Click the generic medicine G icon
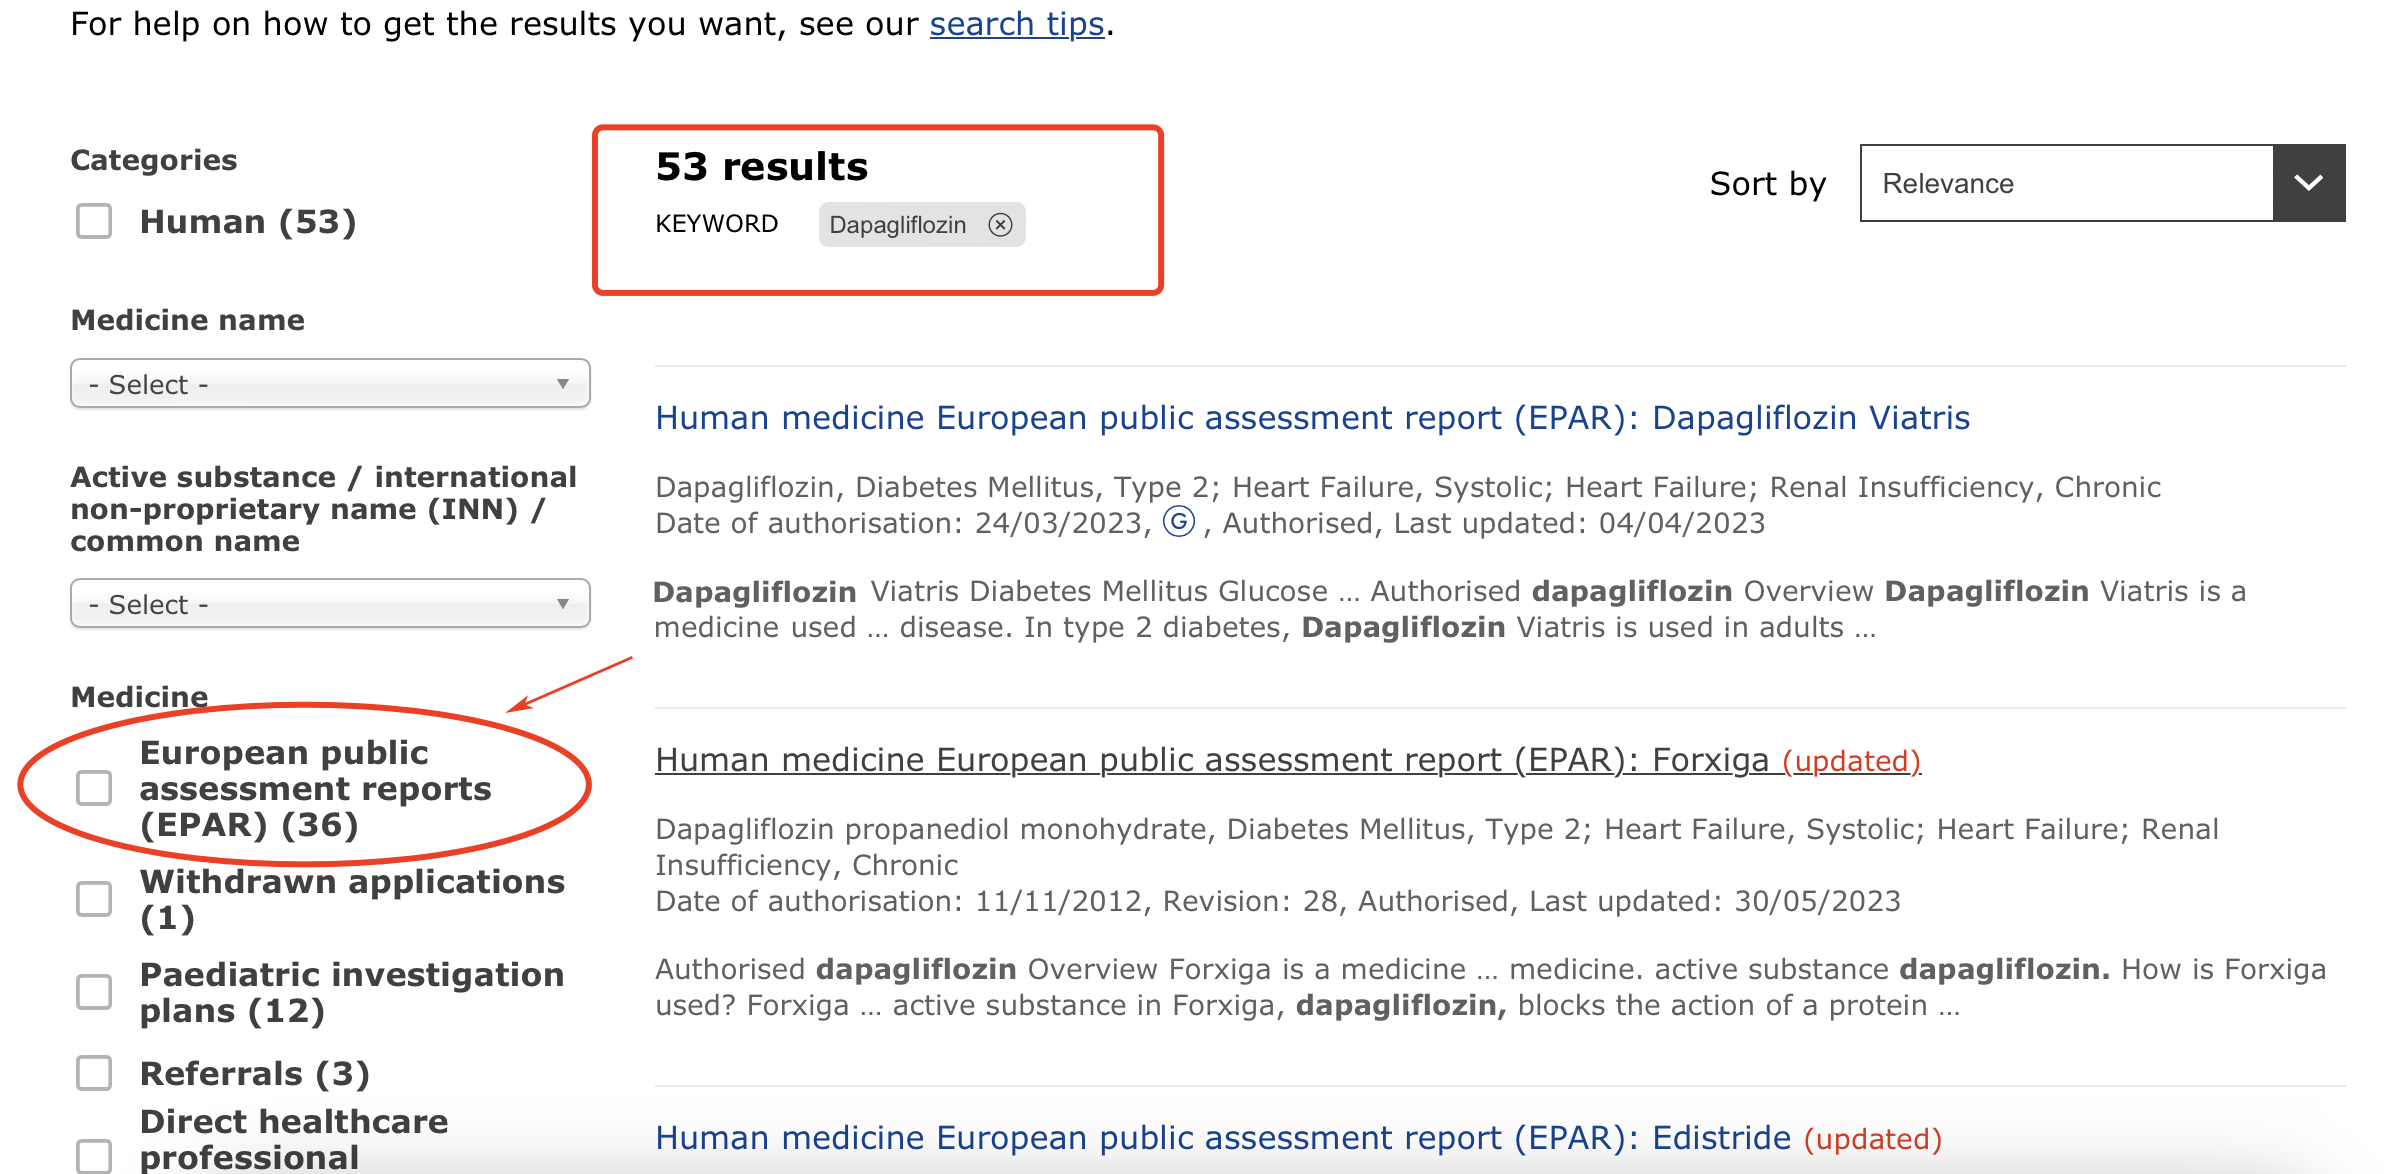2386x1174 pixels. tap(1179, 522)
